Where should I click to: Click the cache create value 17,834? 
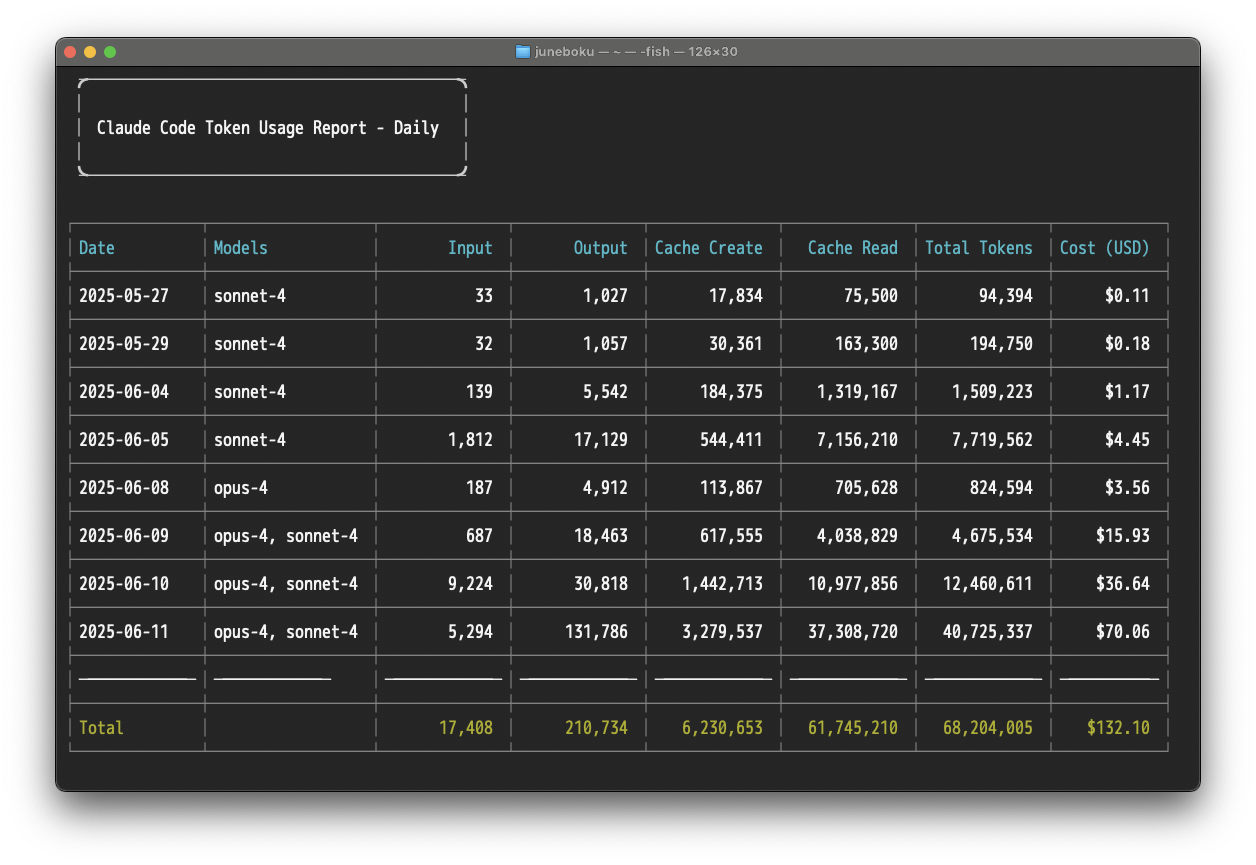pos(736,296)
